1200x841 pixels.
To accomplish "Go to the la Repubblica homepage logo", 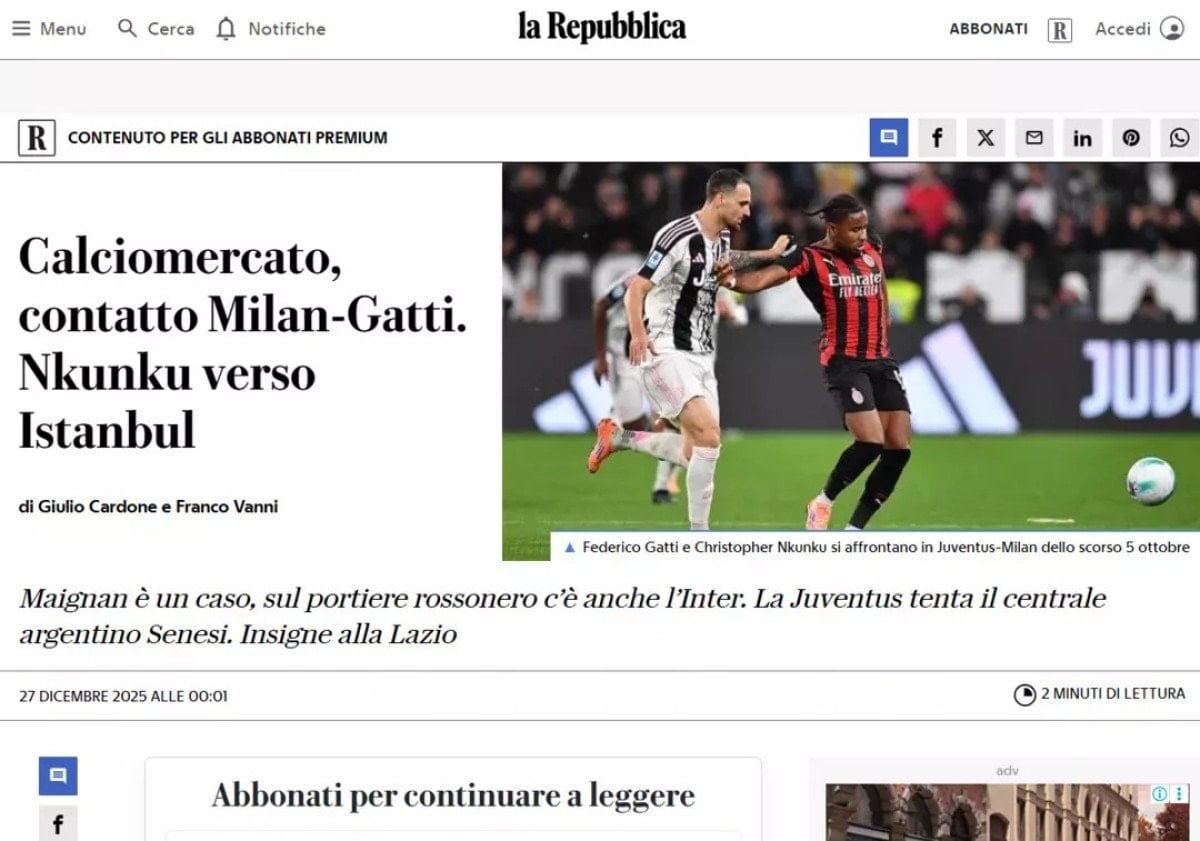I will click(602, 27).
